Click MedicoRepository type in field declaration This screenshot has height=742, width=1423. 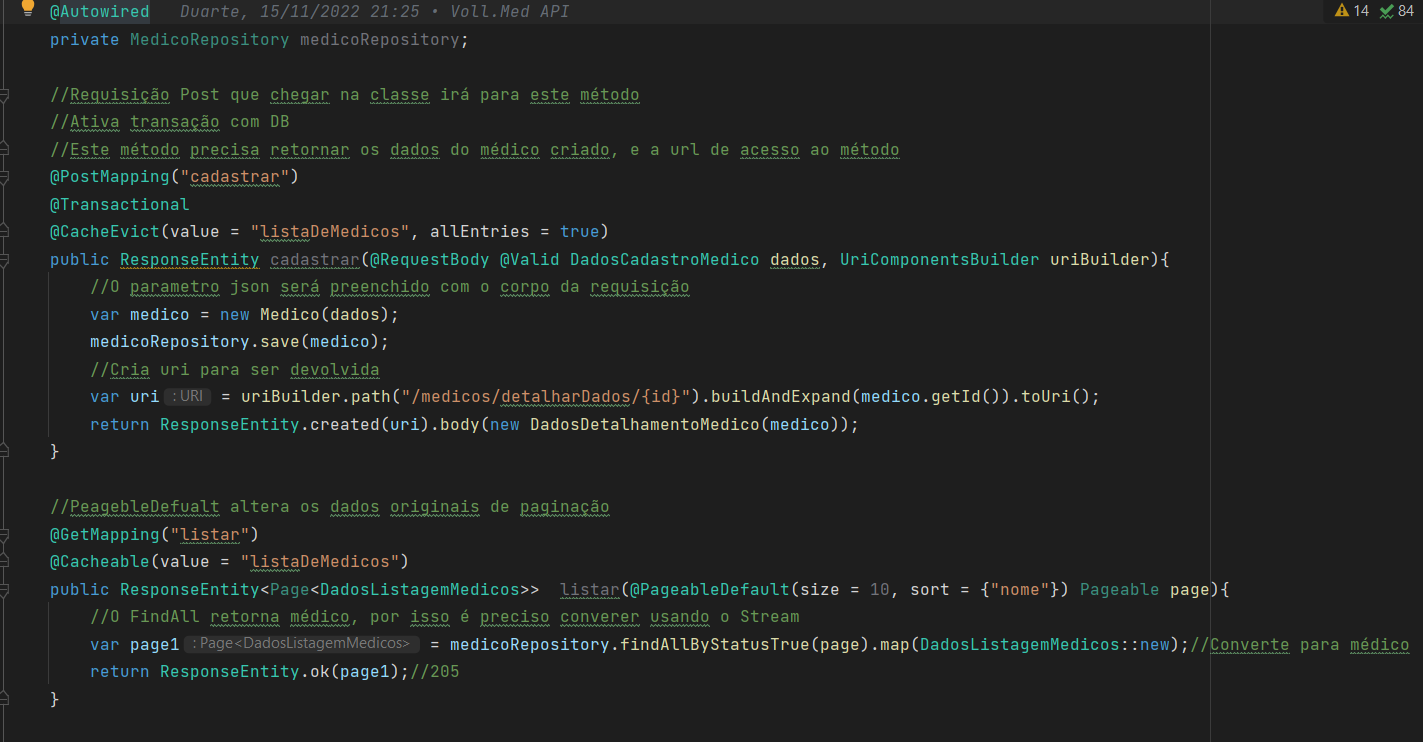210,40
